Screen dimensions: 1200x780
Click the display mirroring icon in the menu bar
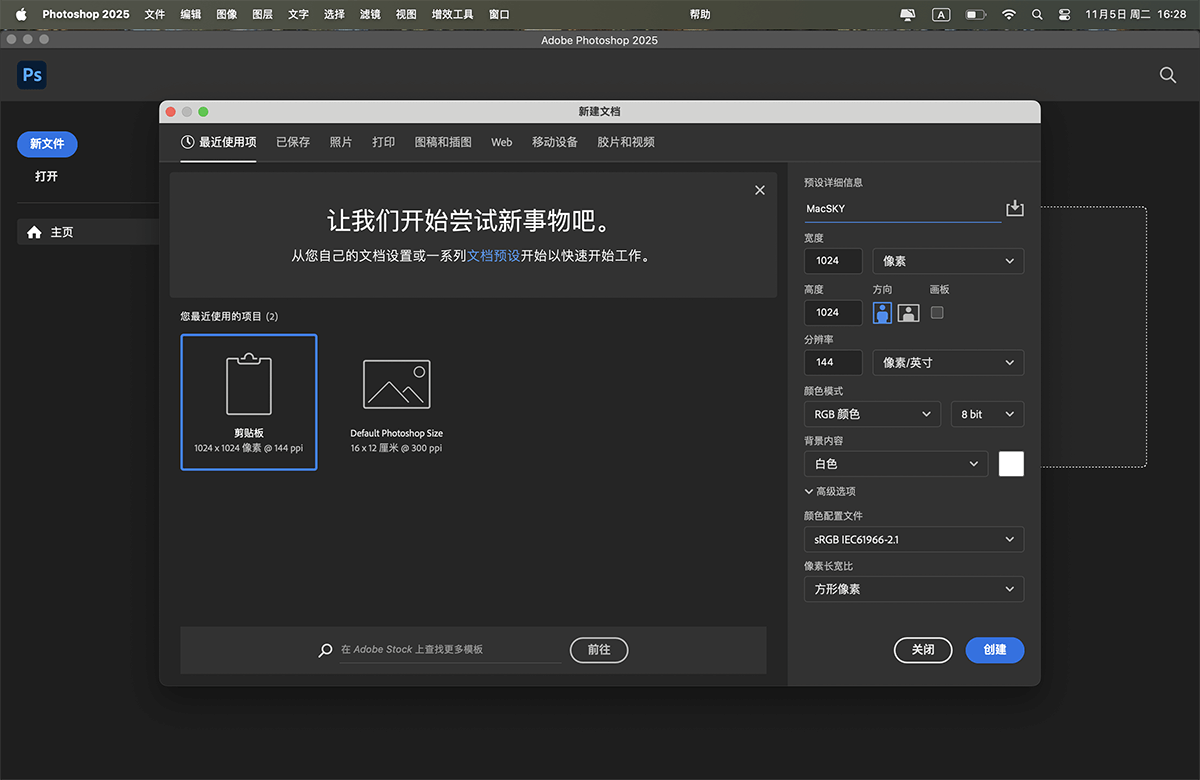tap(907, 15)
